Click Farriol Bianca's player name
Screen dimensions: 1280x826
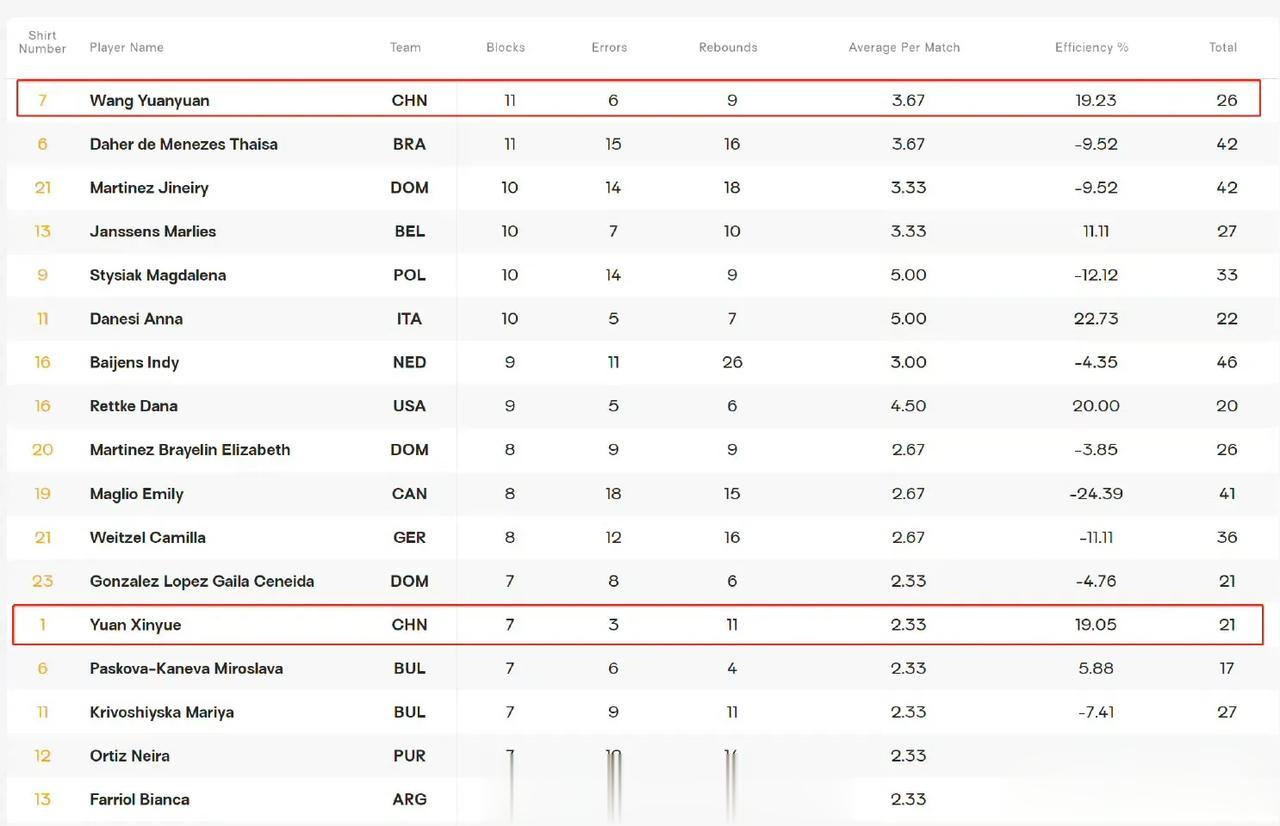click(x=139, y=800)
